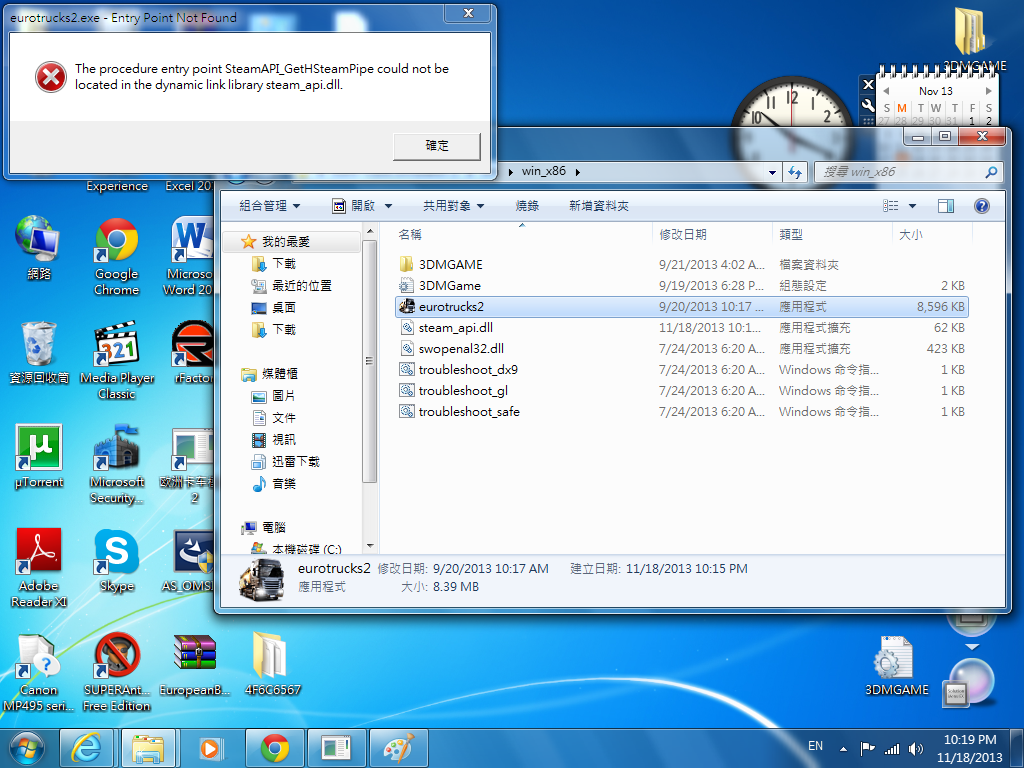This screenshot has width=1024, height=768.
Task: Open the change view options dropdown arrow
Action: coord(912,206)
